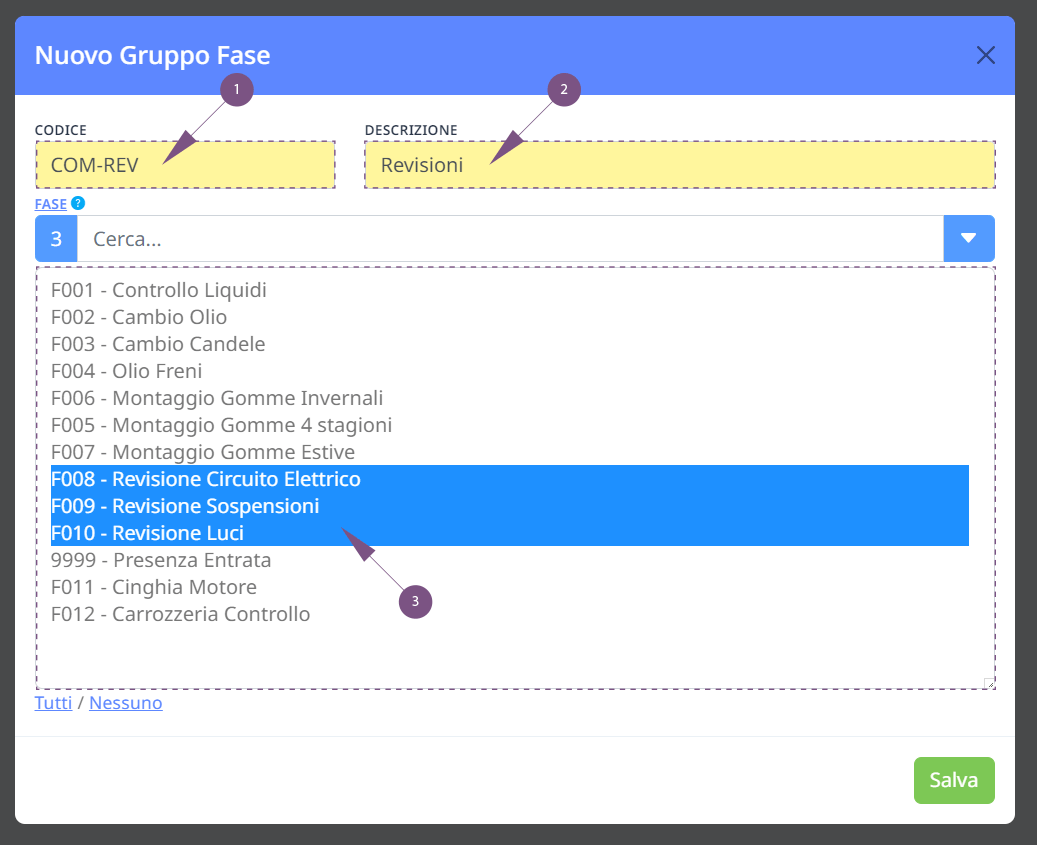
Task: Click the Cerca search field
Action: [510, 238]
